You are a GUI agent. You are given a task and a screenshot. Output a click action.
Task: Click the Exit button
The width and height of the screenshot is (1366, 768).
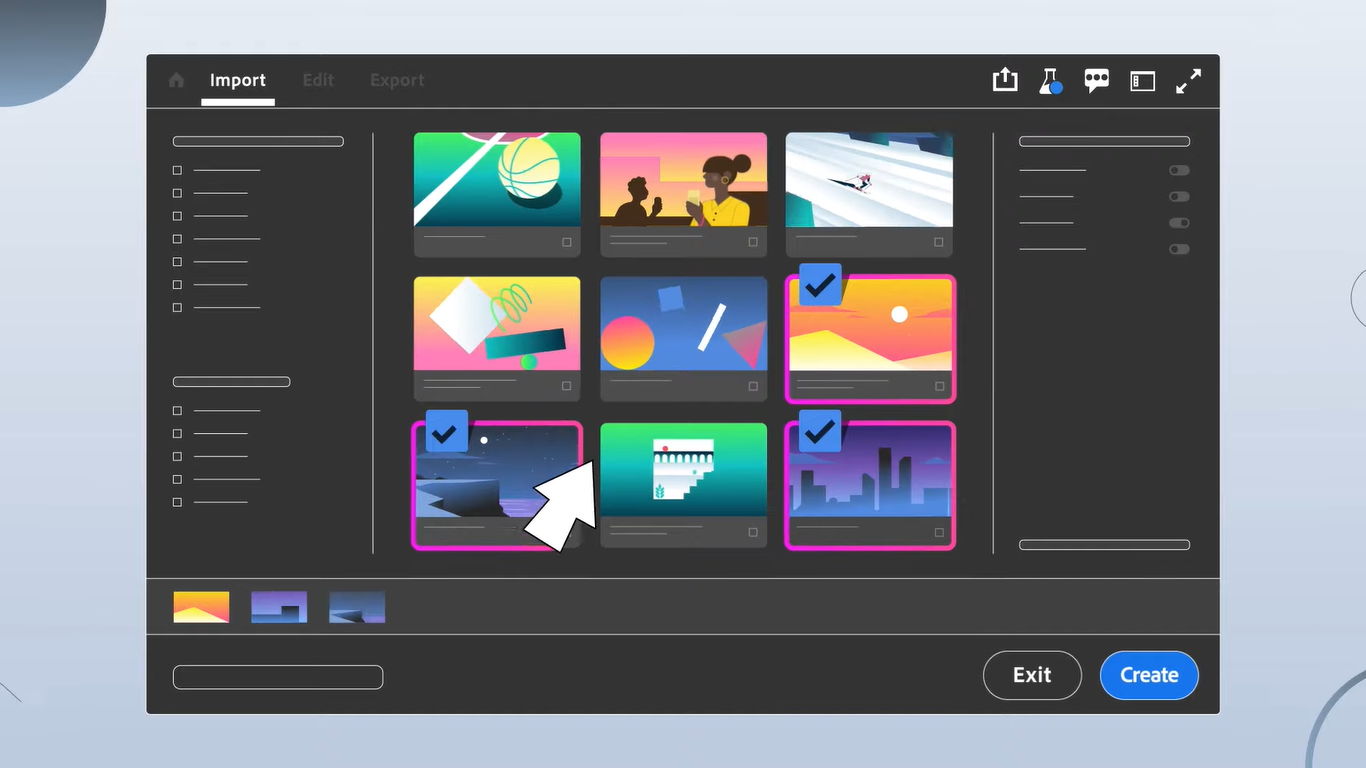(1032, 675)
